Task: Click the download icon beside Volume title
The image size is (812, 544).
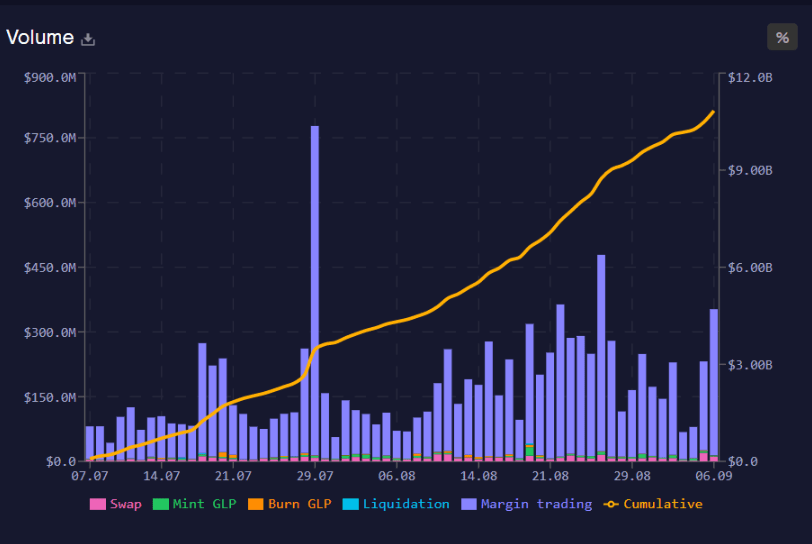Action: (88, 39)
